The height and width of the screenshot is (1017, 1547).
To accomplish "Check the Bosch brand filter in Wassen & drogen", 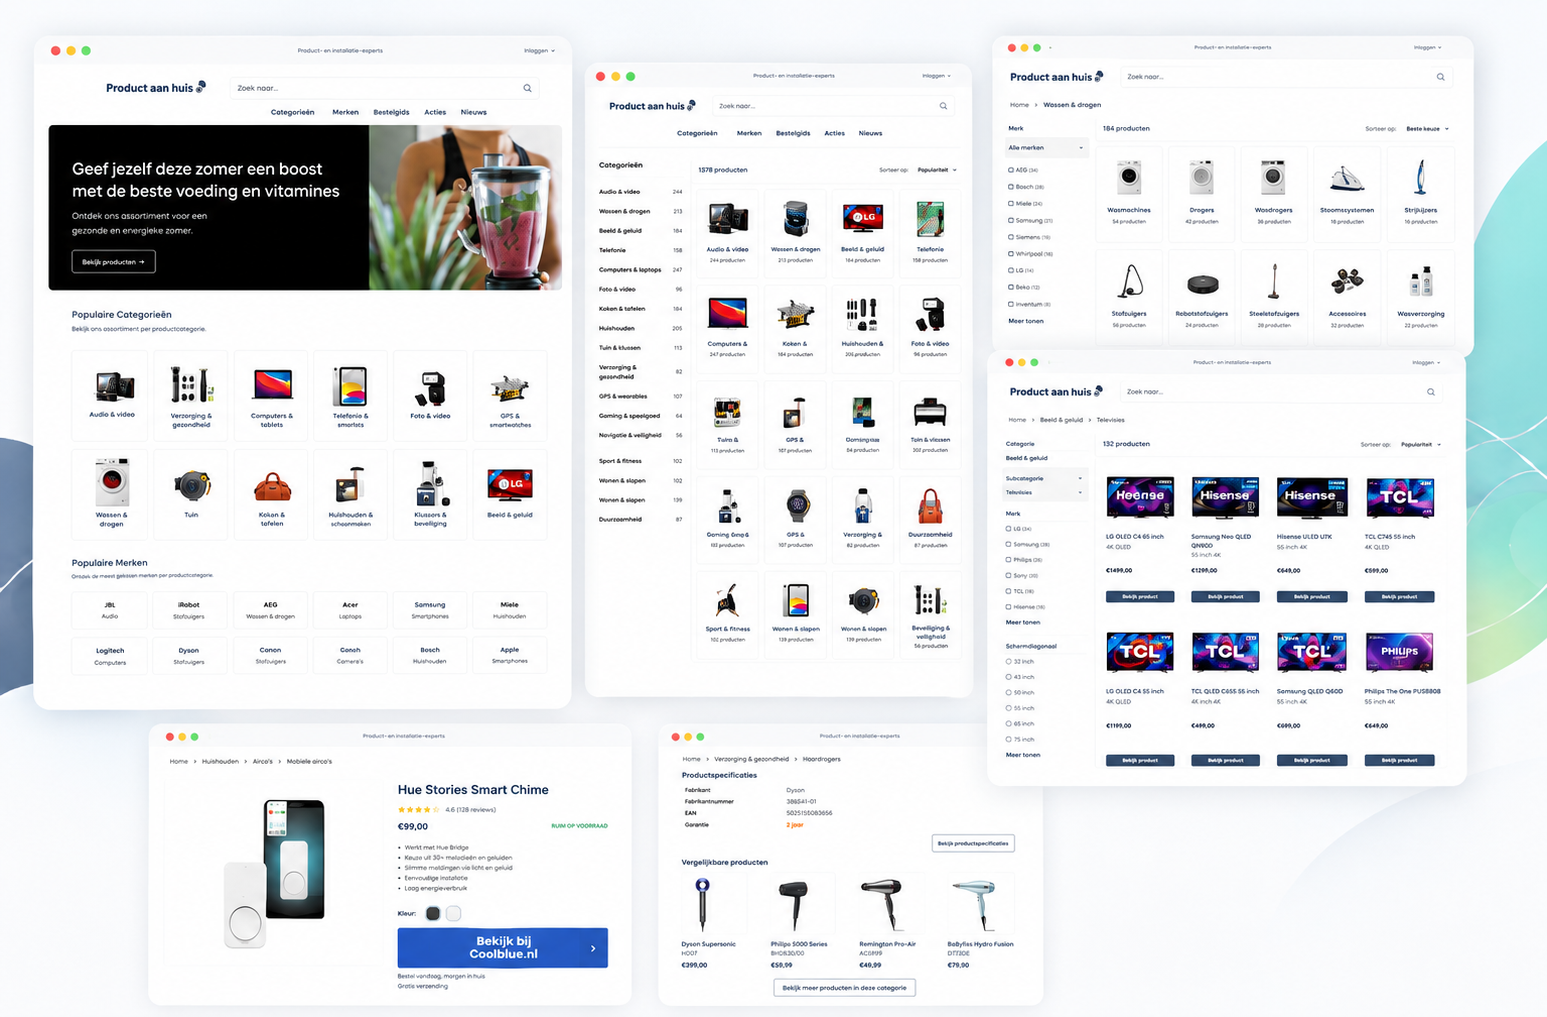I will click(1011, 187).
